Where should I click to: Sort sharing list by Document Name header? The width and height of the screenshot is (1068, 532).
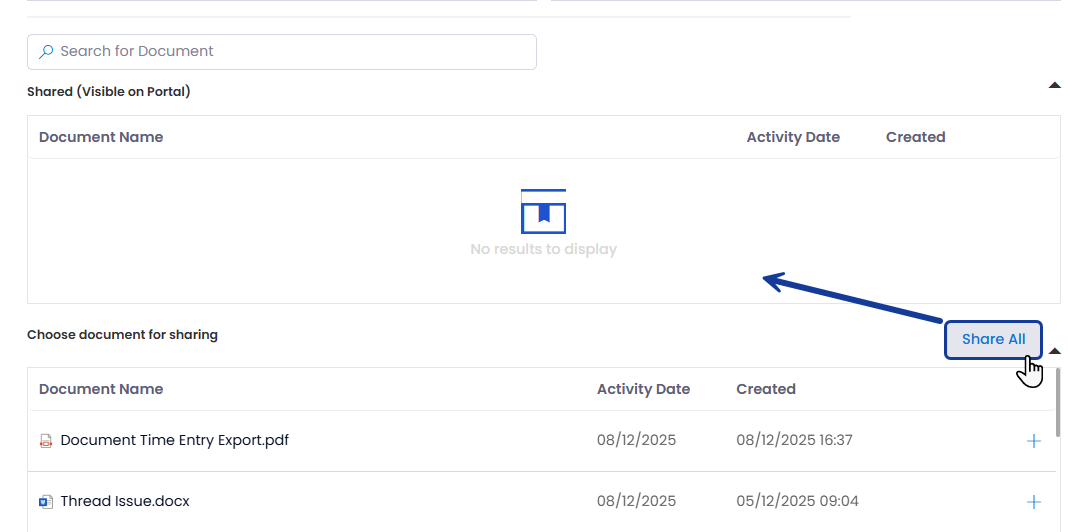[101, 389]
